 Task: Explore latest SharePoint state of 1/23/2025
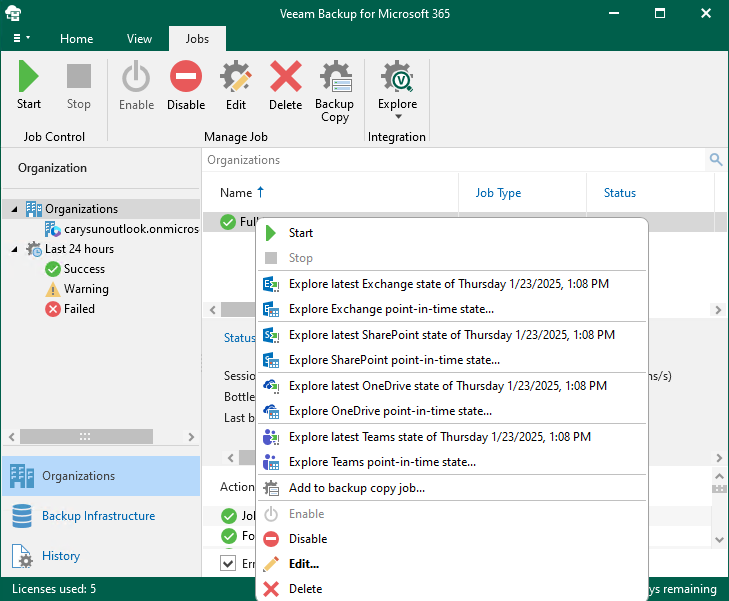[x=452, y=335]
